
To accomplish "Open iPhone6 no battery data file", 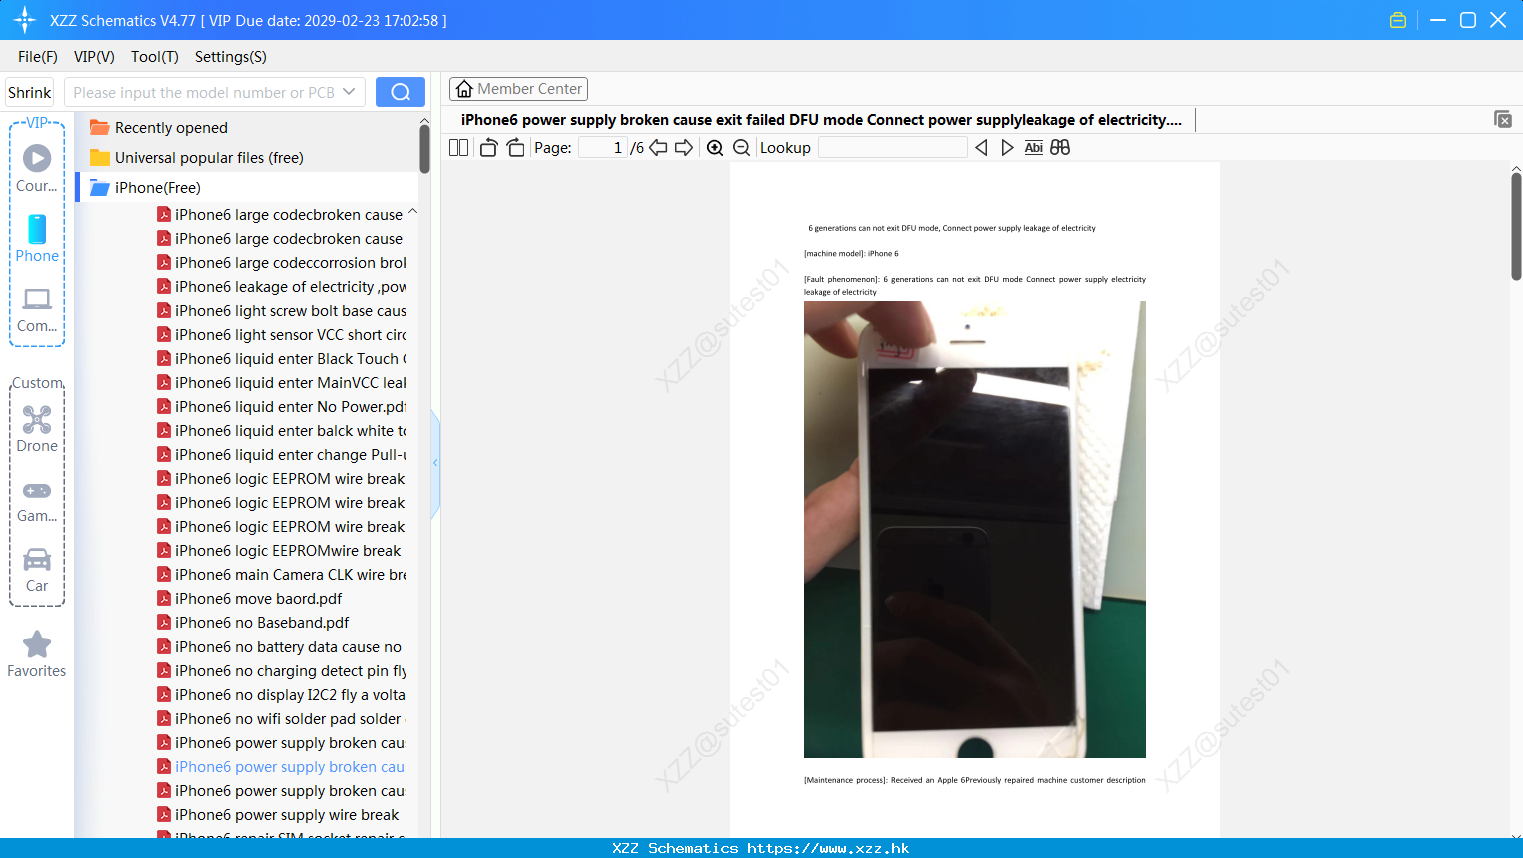I will click(280, 647).
